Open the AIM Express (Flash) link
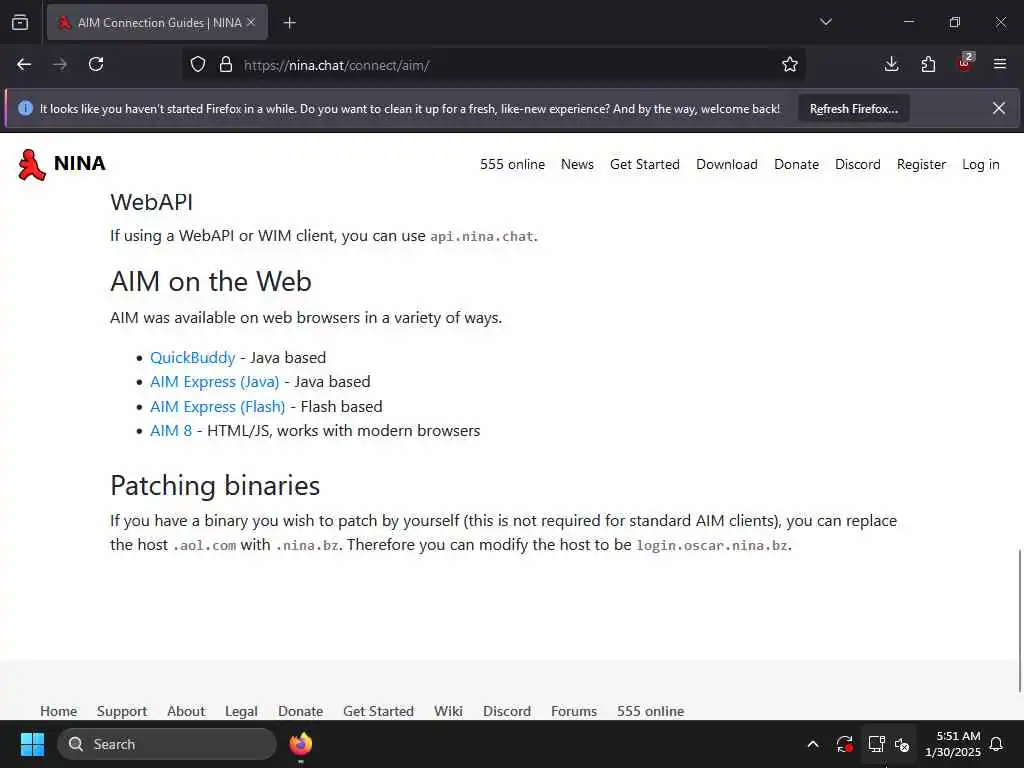Image resolution: width=1024 pixels, height=768 pixels. (217, 407)
